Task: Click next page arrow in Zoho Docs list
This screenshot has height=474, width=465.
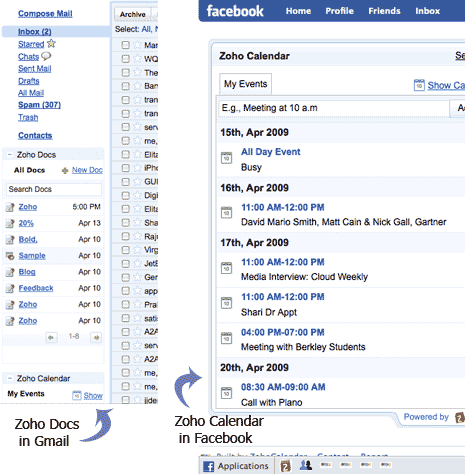Action: [x=96, y=337]
